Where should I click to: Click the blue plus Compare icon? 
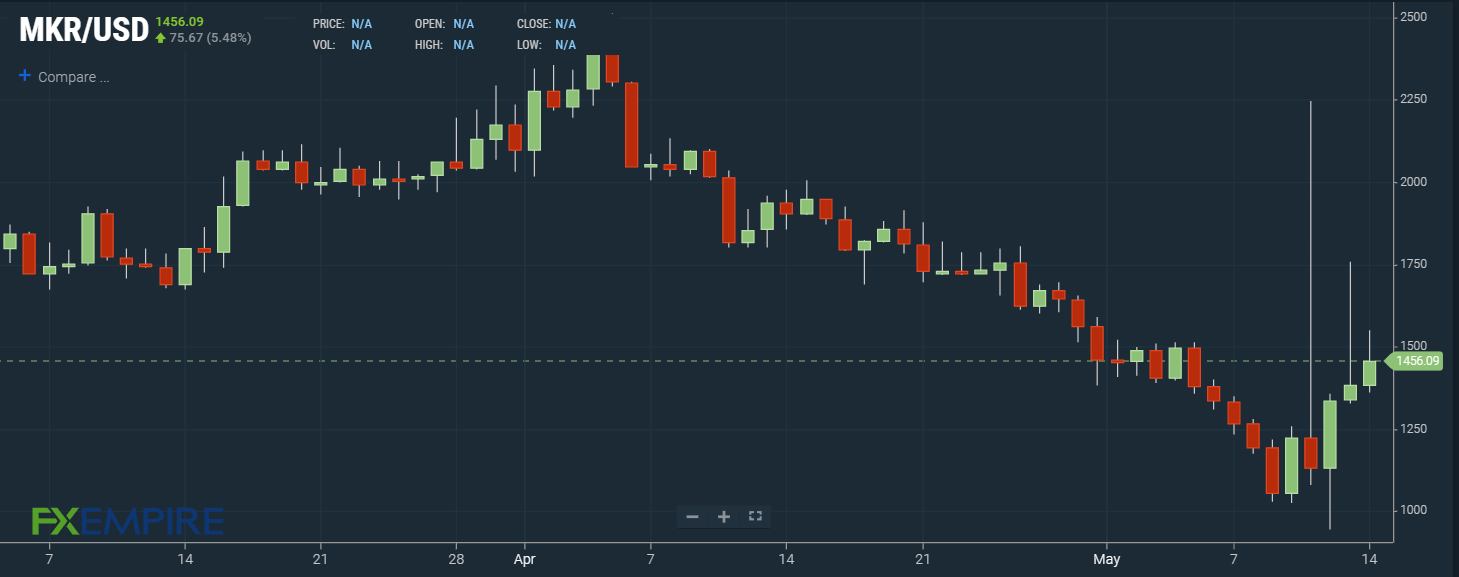tap(25, 76)
